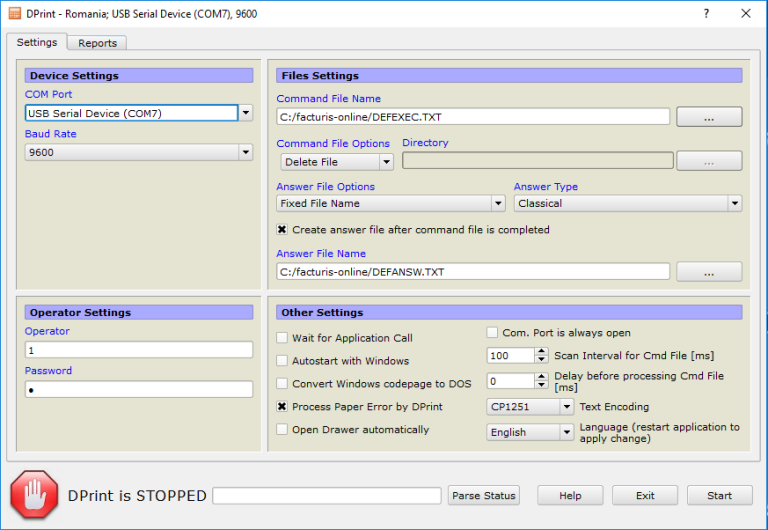Decrease Delay before processing Cmd File value
The height and width of the screenshot is (530, 768).
pos(541,385)
